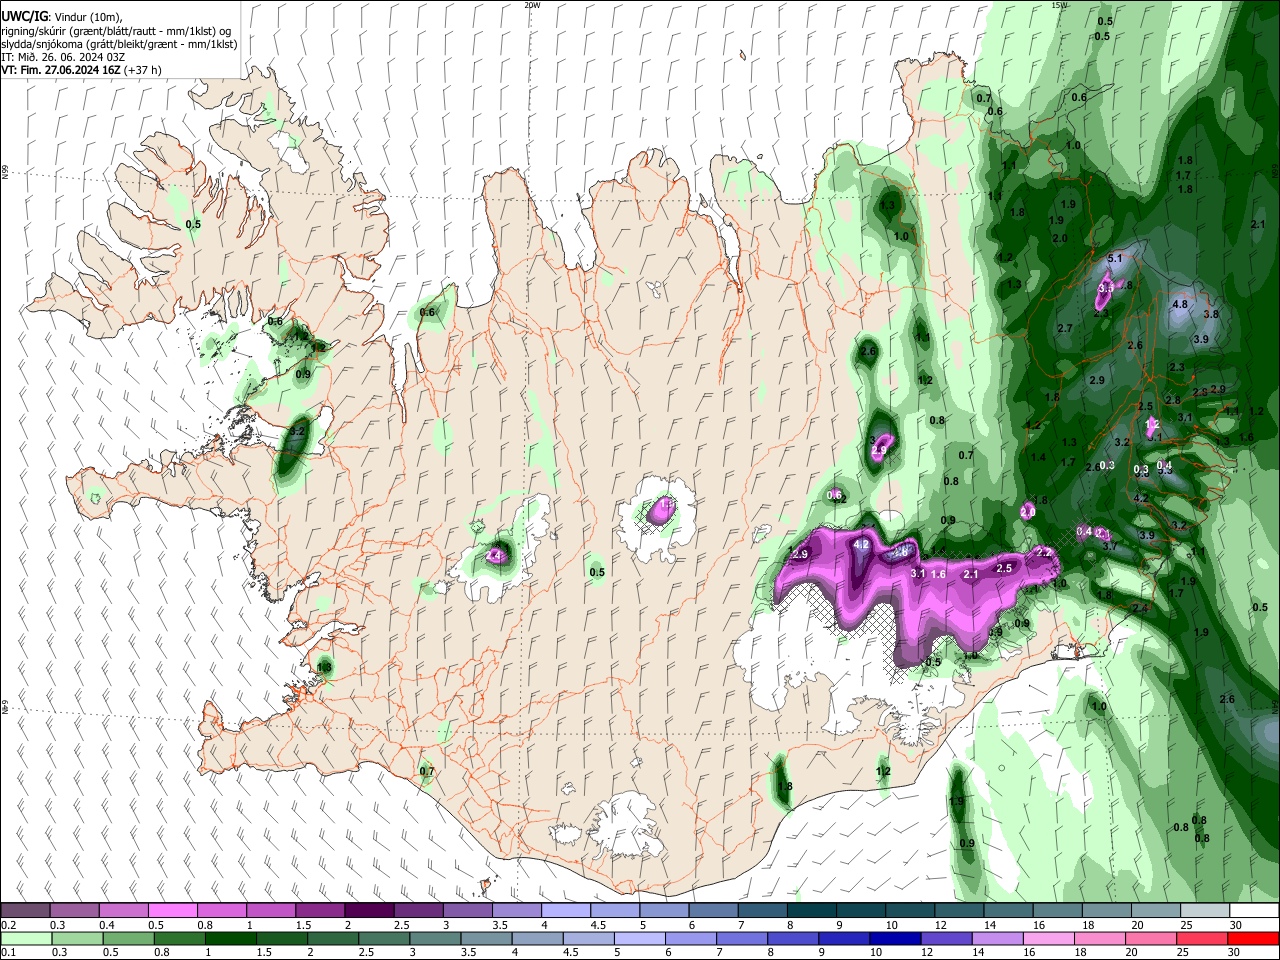Viewport: 1280px width, 960px height.
Task: Choose the top-row legend swatch for 1.5–2
Action: click(320, 911)
